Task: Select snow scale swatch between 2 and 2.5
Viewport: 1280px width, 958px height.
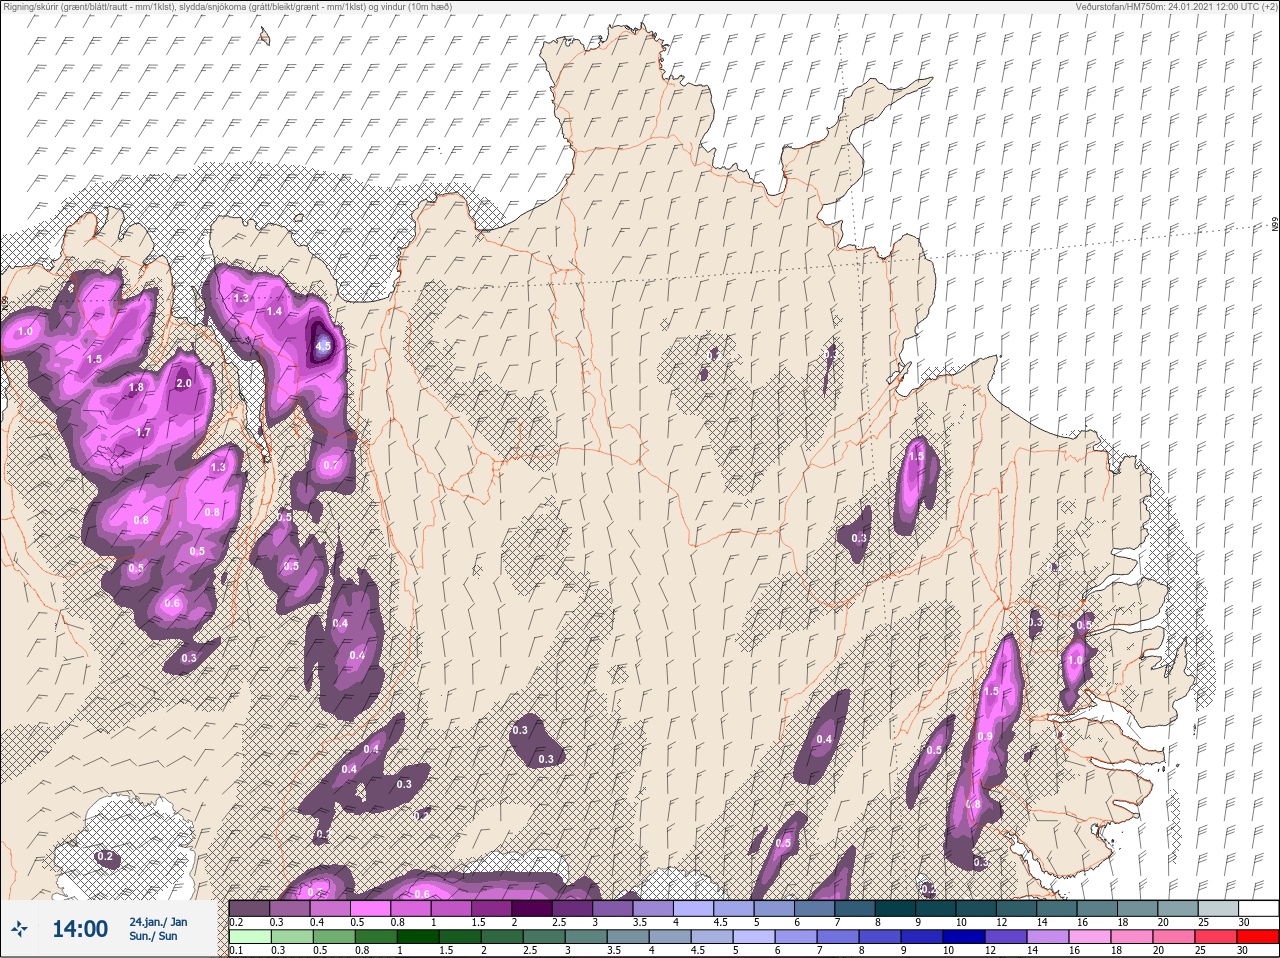Action: click(x=534, y=908)
